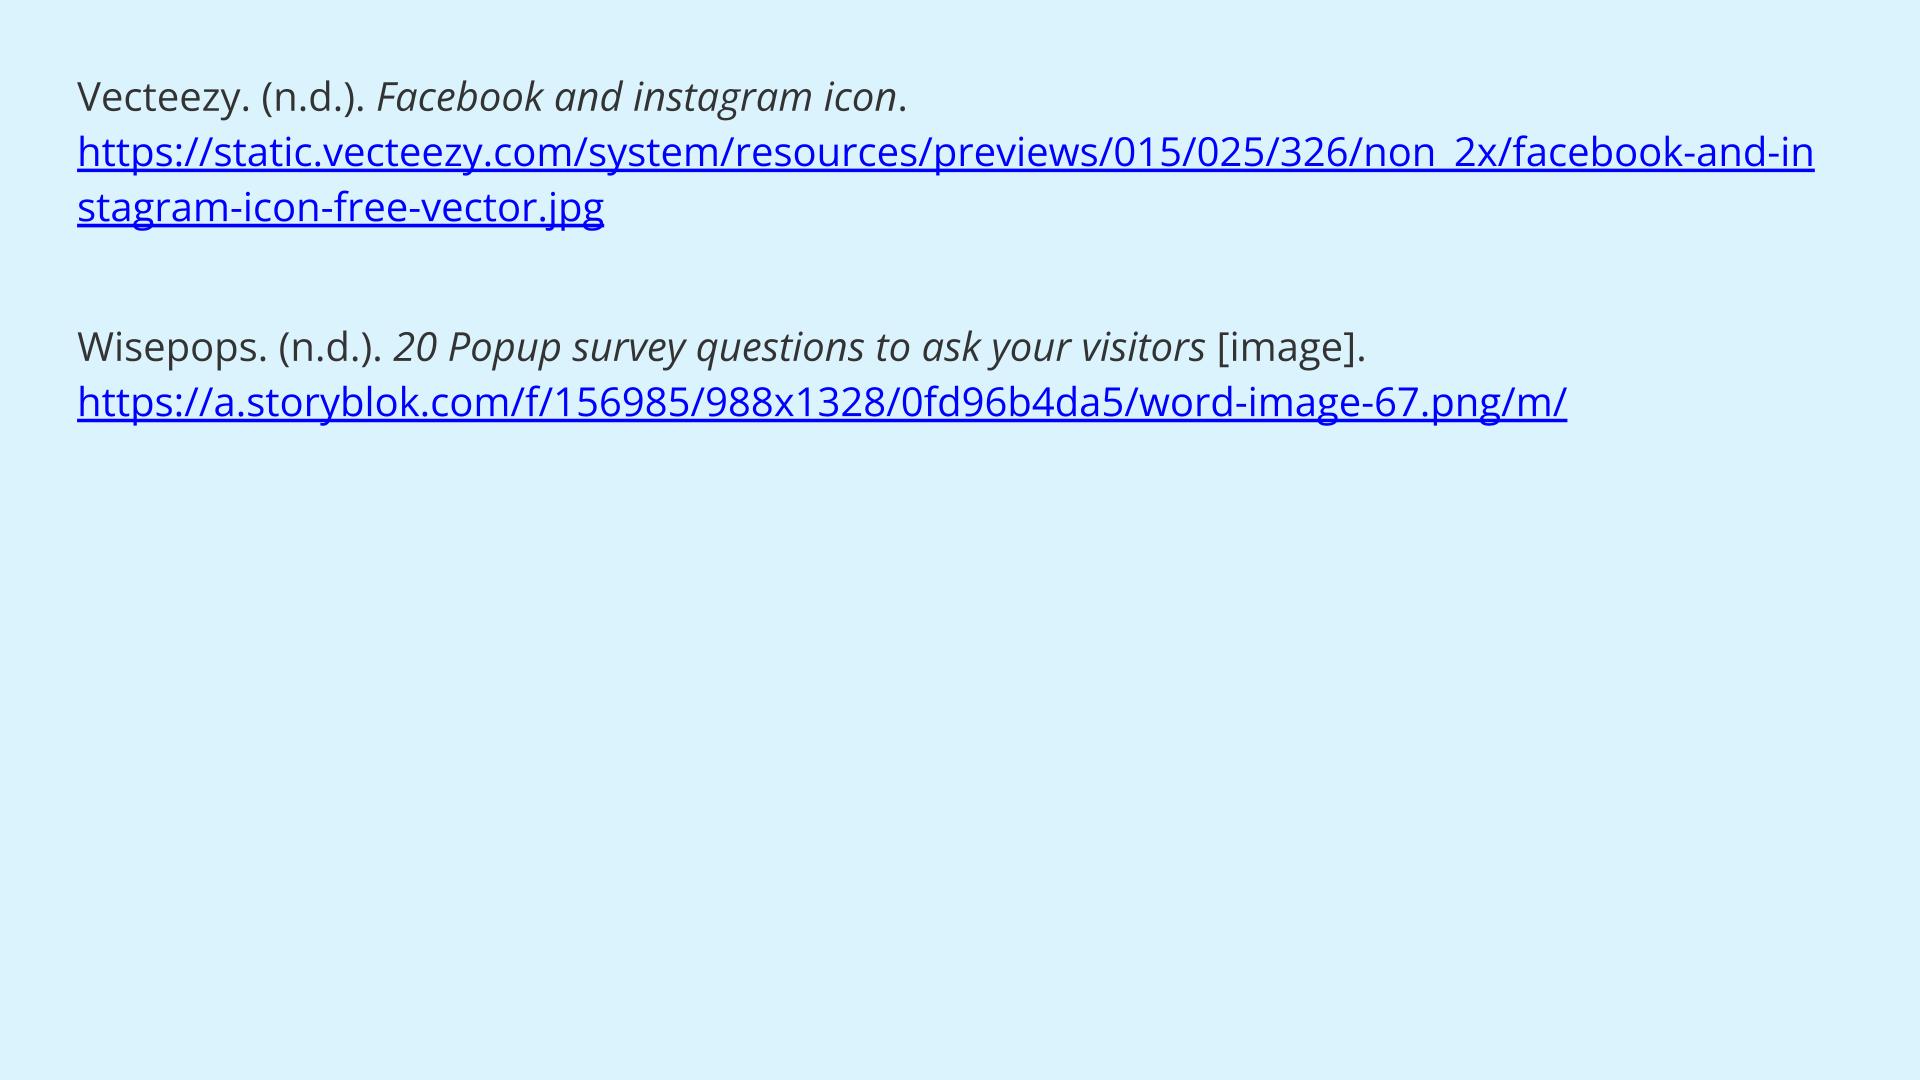Screen dimensions: 1920x1080
Task: Click the italic word "questions"
Action: tap(779, 348)
